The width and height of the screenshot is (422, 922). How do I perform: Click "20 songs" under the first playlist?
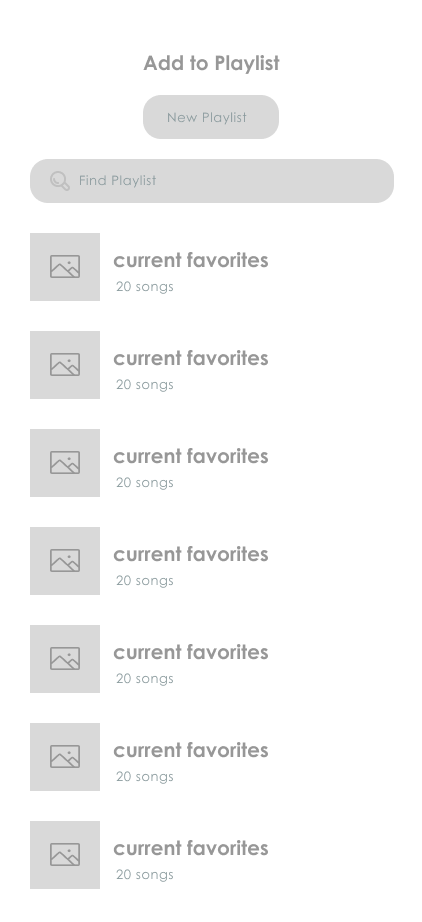[145, 287]
